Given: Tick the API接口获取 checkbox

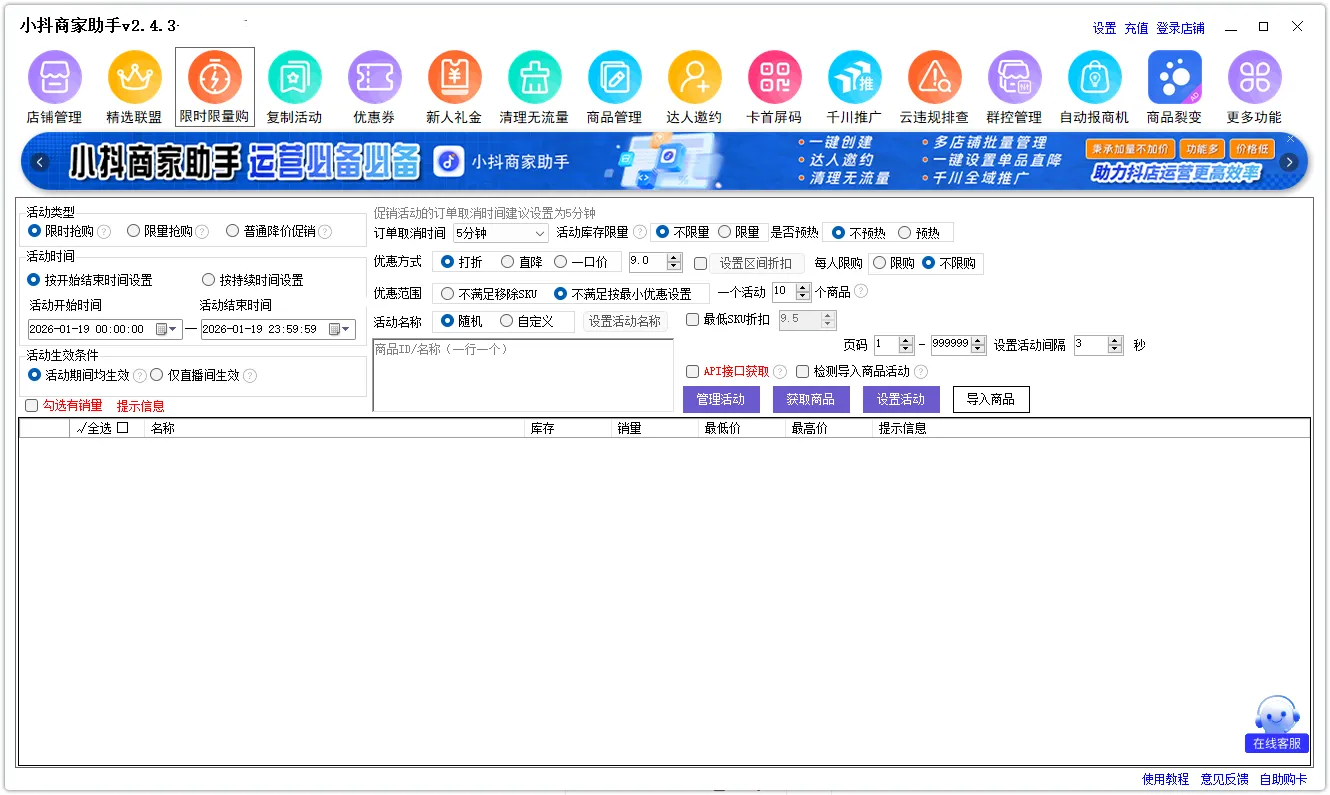Looking at the screenshot, I should coord(692,372).
